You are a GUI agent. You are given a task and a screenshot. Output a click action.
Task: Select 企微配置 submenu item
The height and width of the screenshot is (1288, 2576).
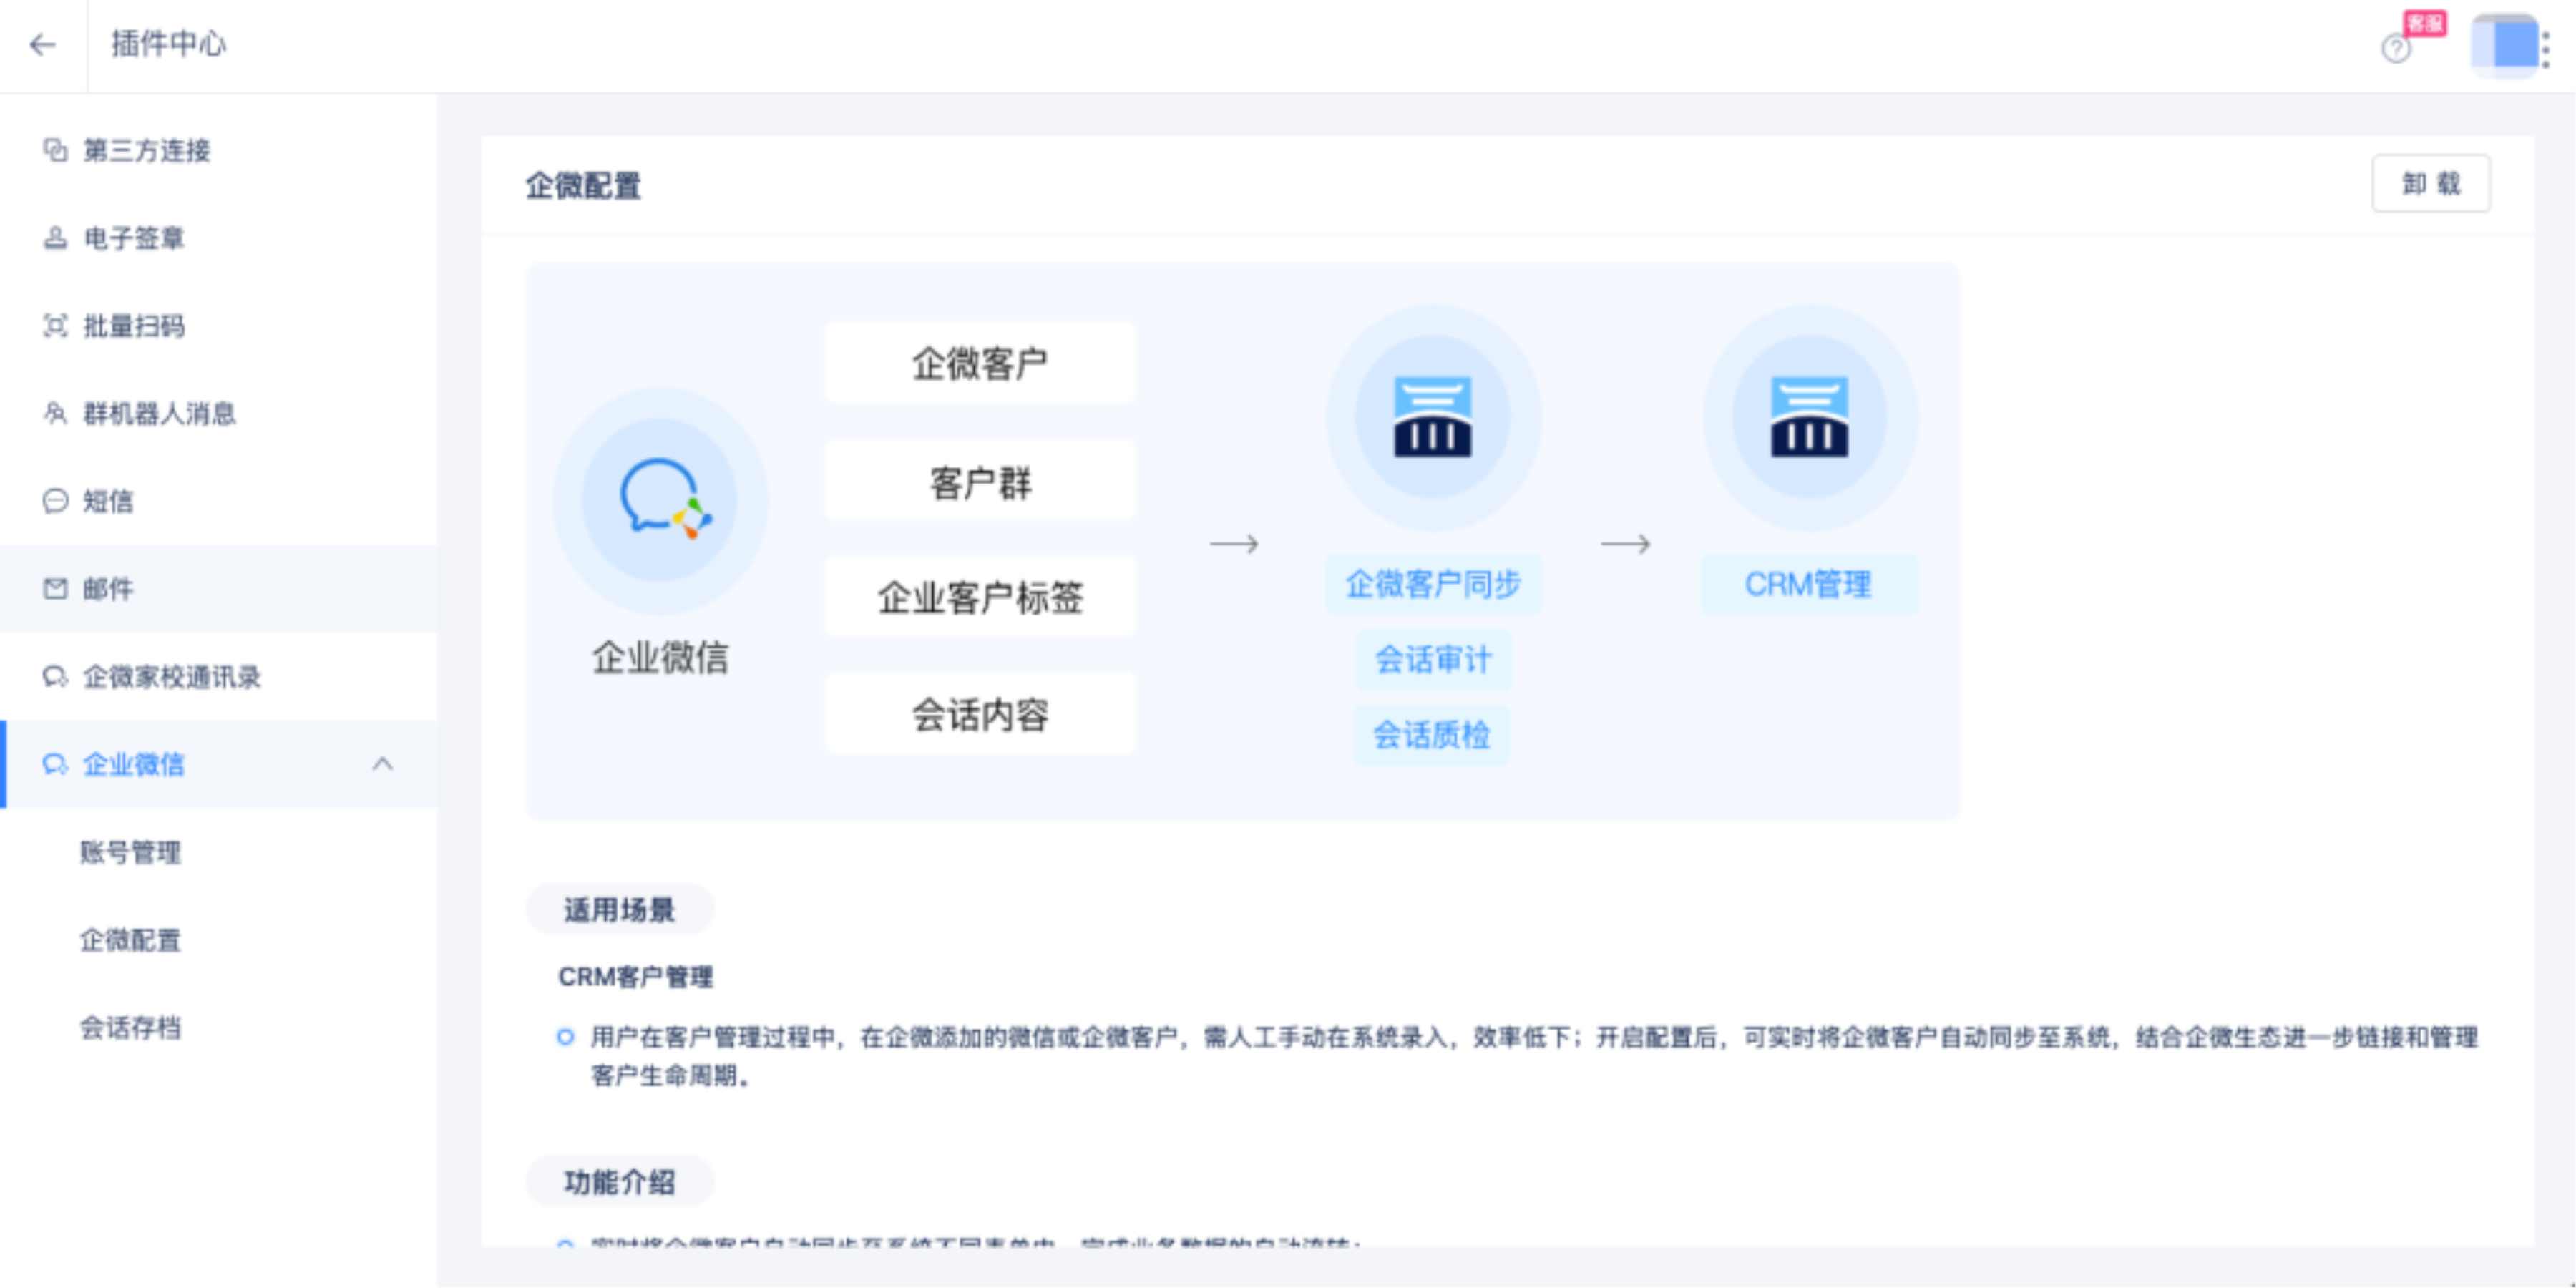click(x=130, y=940)
